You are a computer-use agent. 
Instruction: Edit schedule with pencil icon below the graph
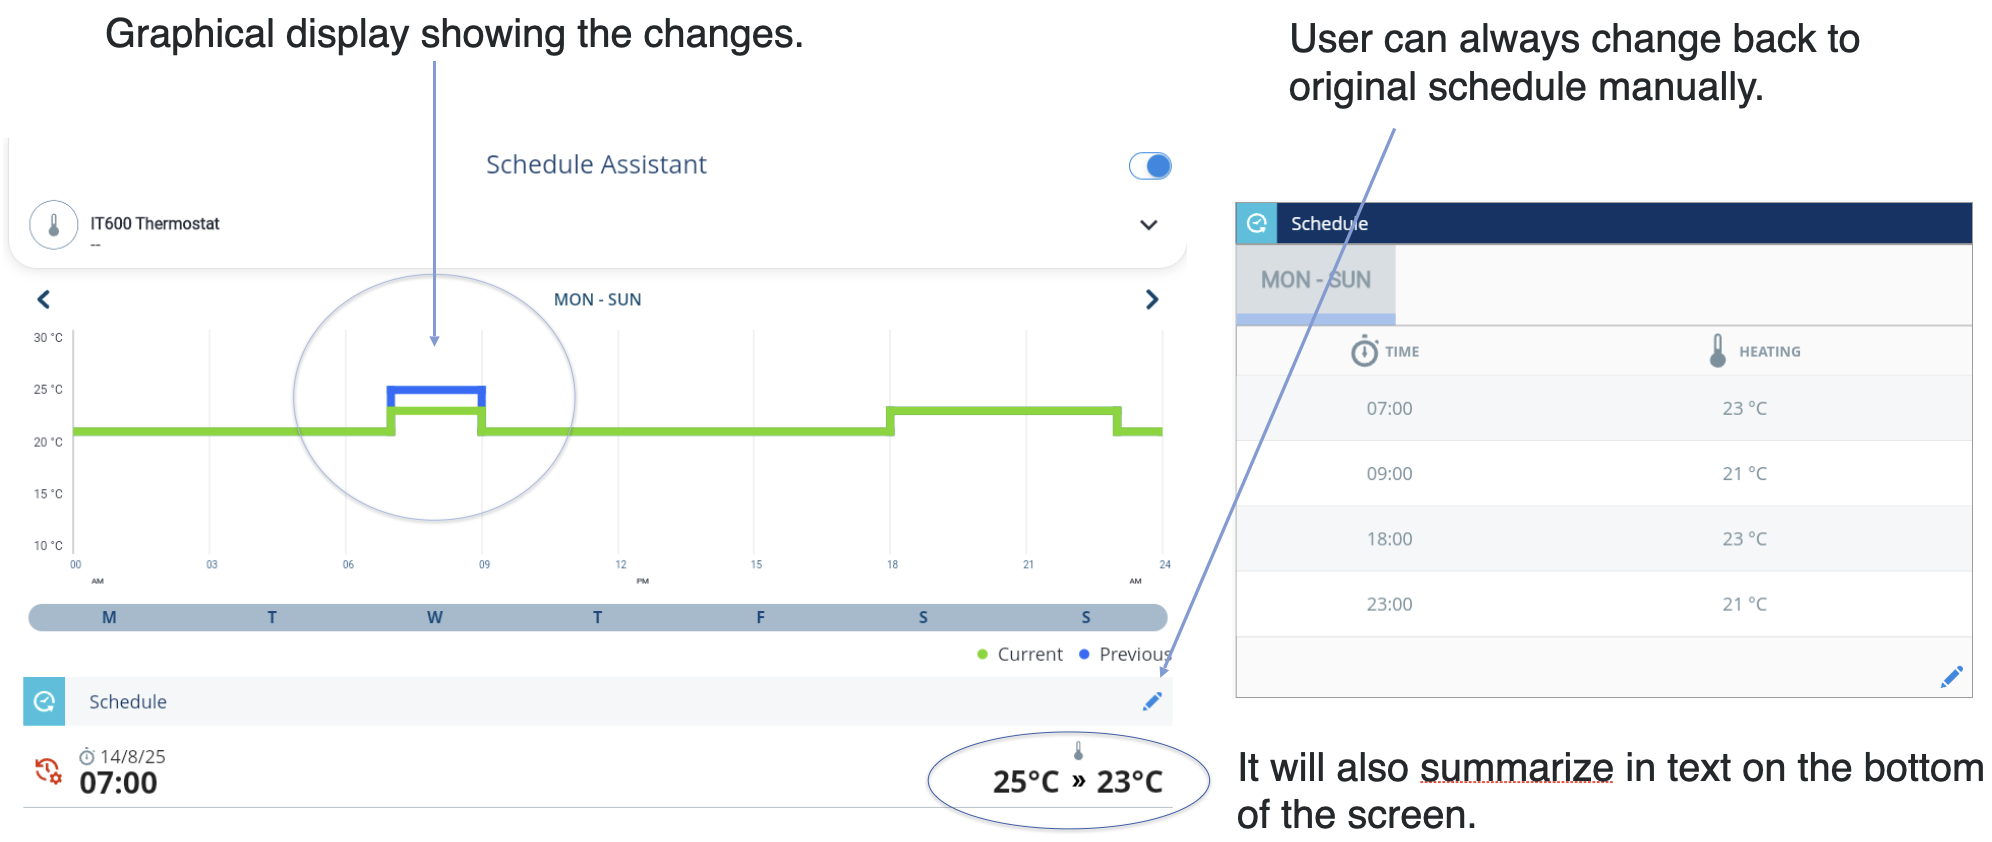1152,701
